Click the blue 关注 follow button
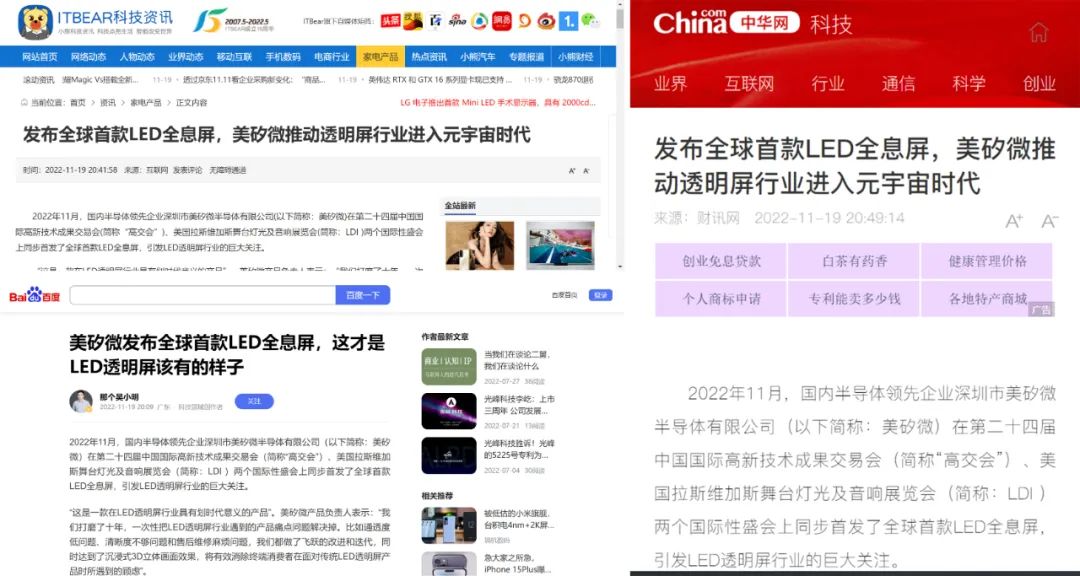Viewport: 1080px width, 576px height. click(x=254, y=401)
